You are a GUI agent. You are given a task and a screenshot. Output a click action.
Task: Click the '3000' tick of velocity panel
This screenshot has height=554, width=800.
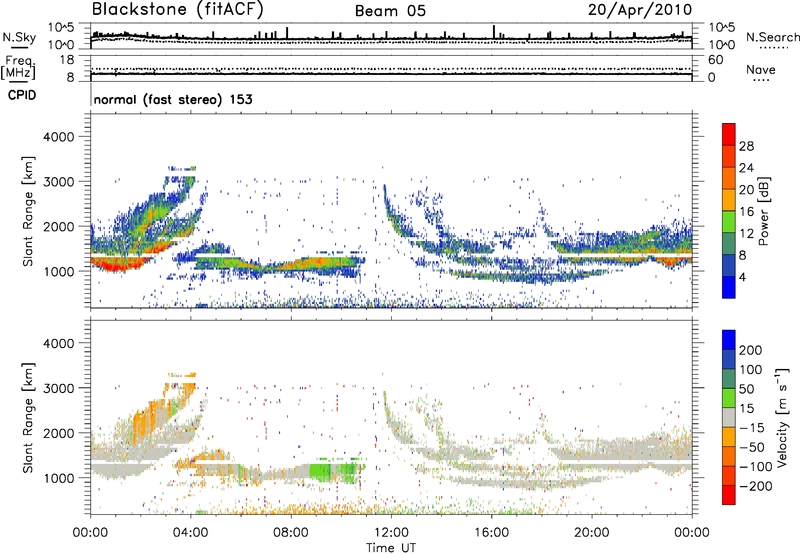(x=58, y=388)
